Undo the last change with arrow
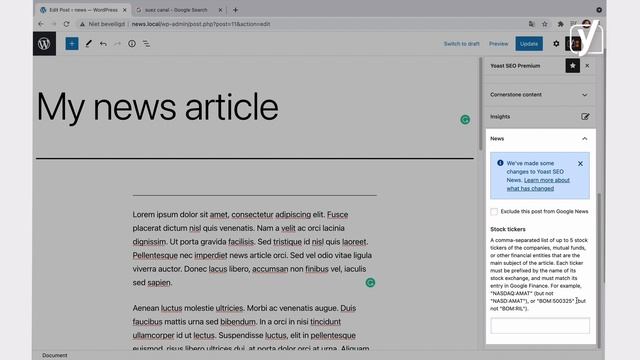Viewport: 640px width, 360px height. coord(103,44)
